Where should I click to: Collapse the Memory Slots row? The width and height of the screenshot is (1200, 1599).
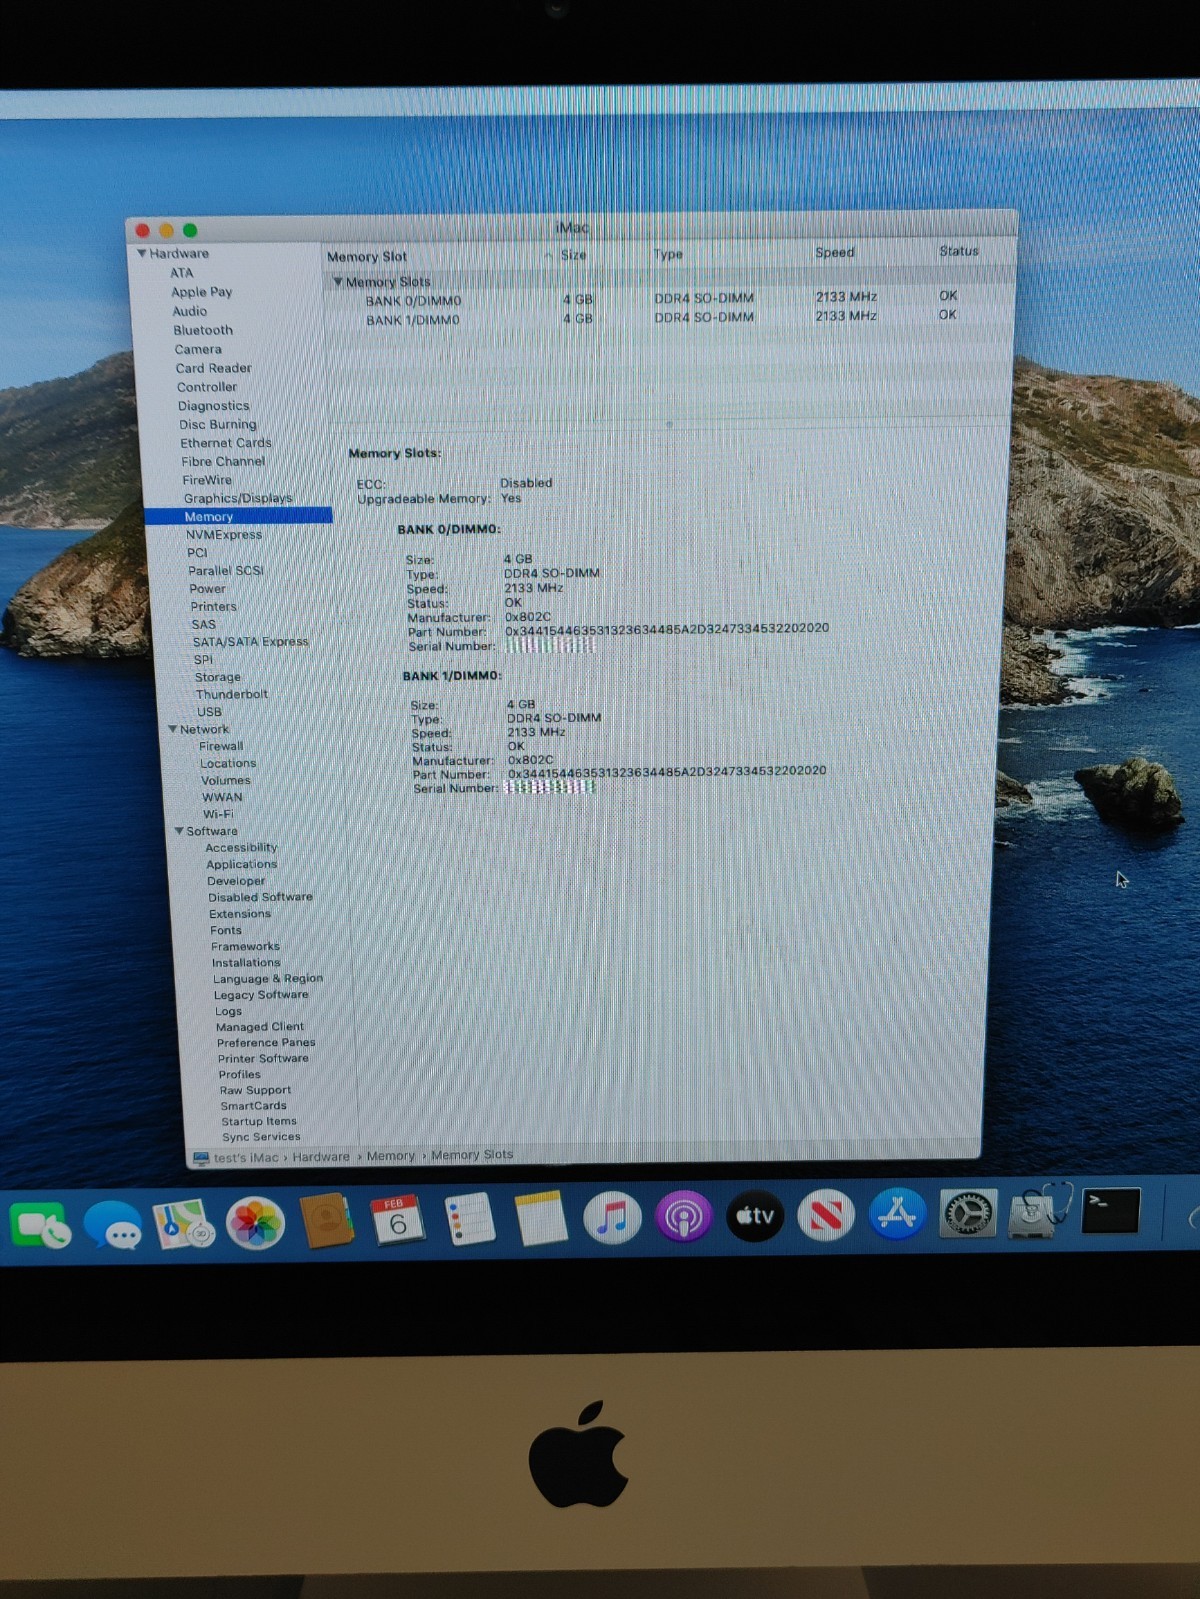[338, 282]
